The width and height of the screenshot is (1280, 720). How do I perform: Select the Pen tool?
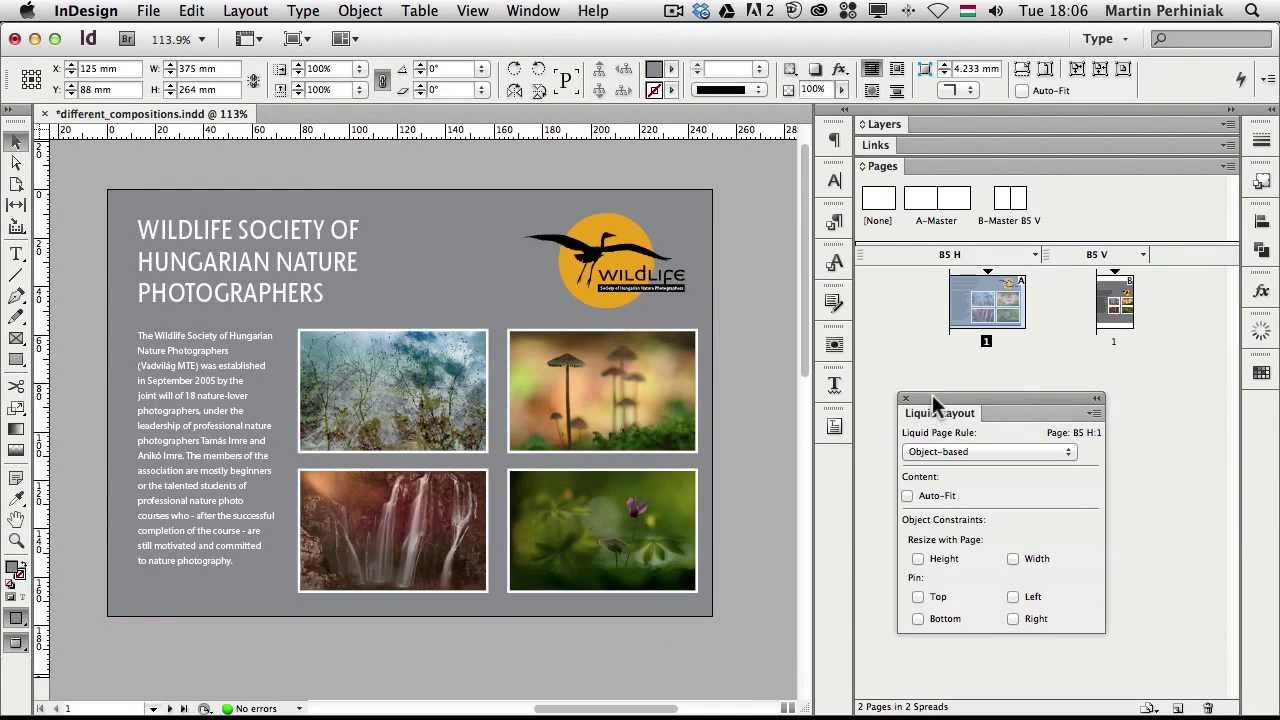[x=16, y=296]
